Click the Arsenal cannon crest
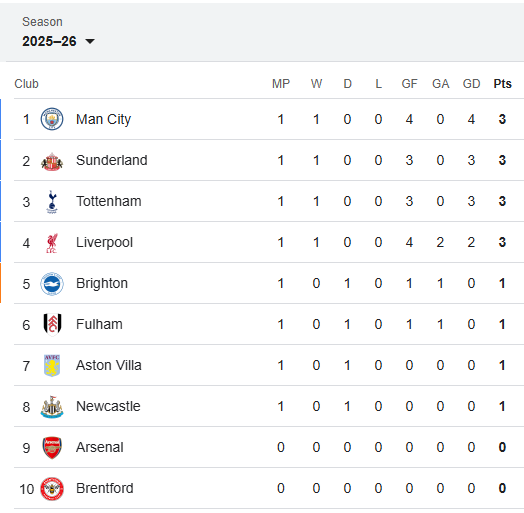The width and height of the screenshot is (524, 513). click(x=52, y=447)
